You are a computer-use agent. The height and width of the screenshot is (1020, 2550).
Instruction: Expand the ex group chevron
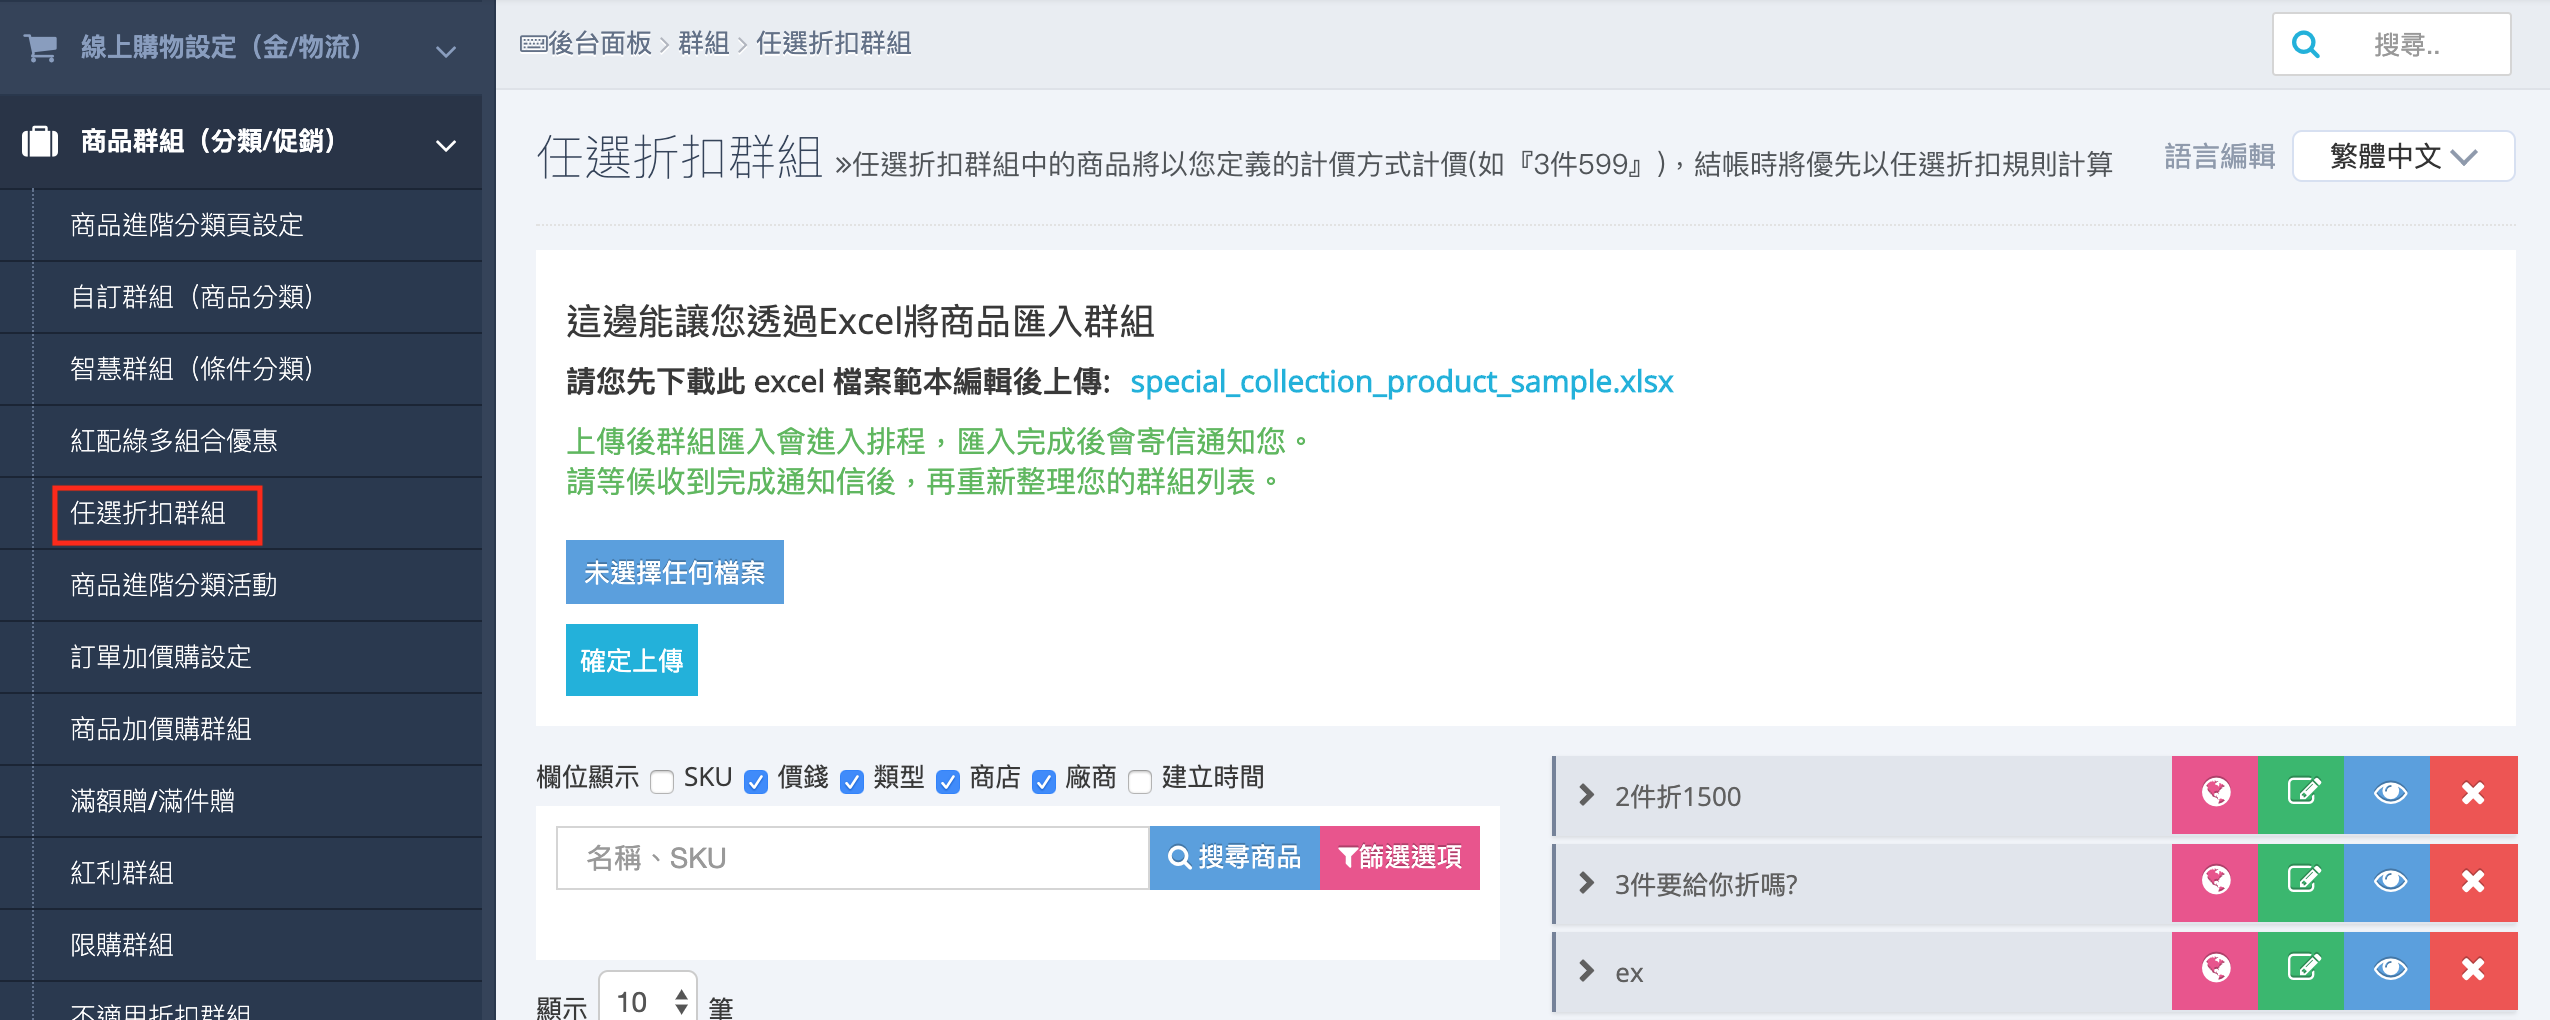pyautogui.click(x=1586, y=971)
